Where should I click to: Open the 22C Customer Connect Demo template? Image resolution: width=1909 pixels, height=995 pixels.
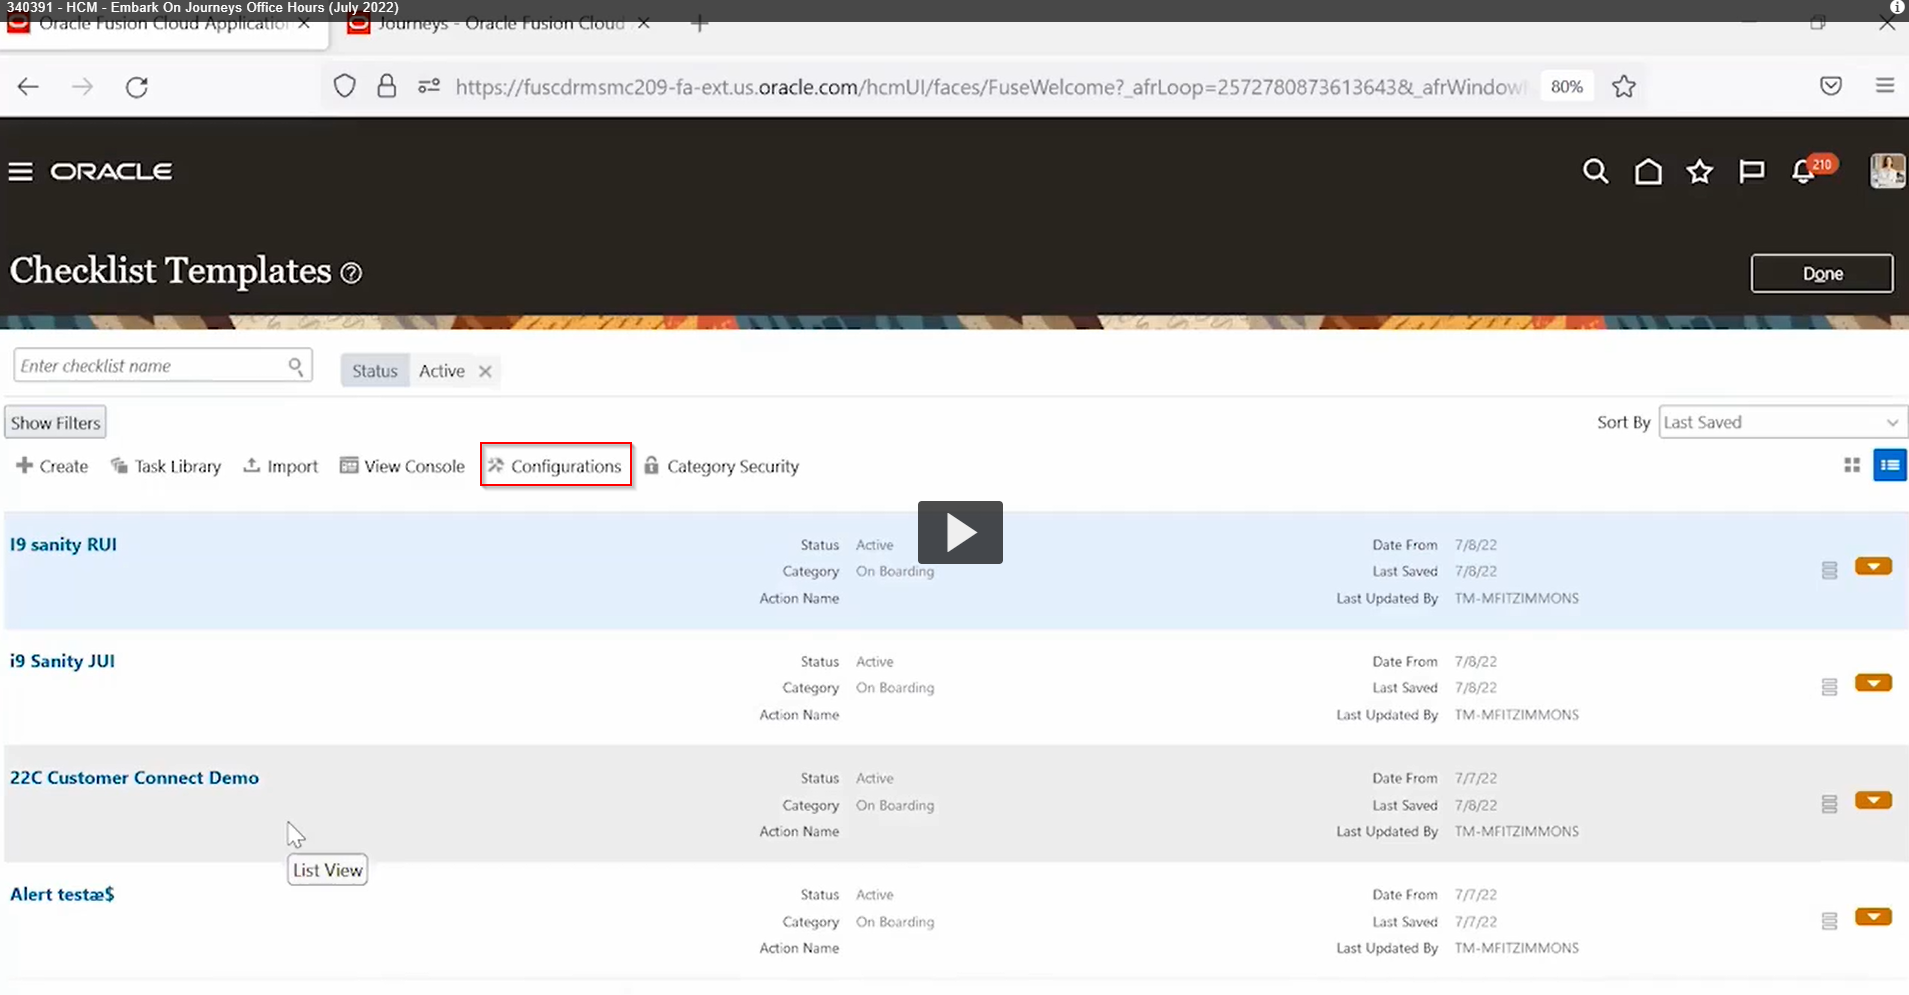[x=133, y=777]
